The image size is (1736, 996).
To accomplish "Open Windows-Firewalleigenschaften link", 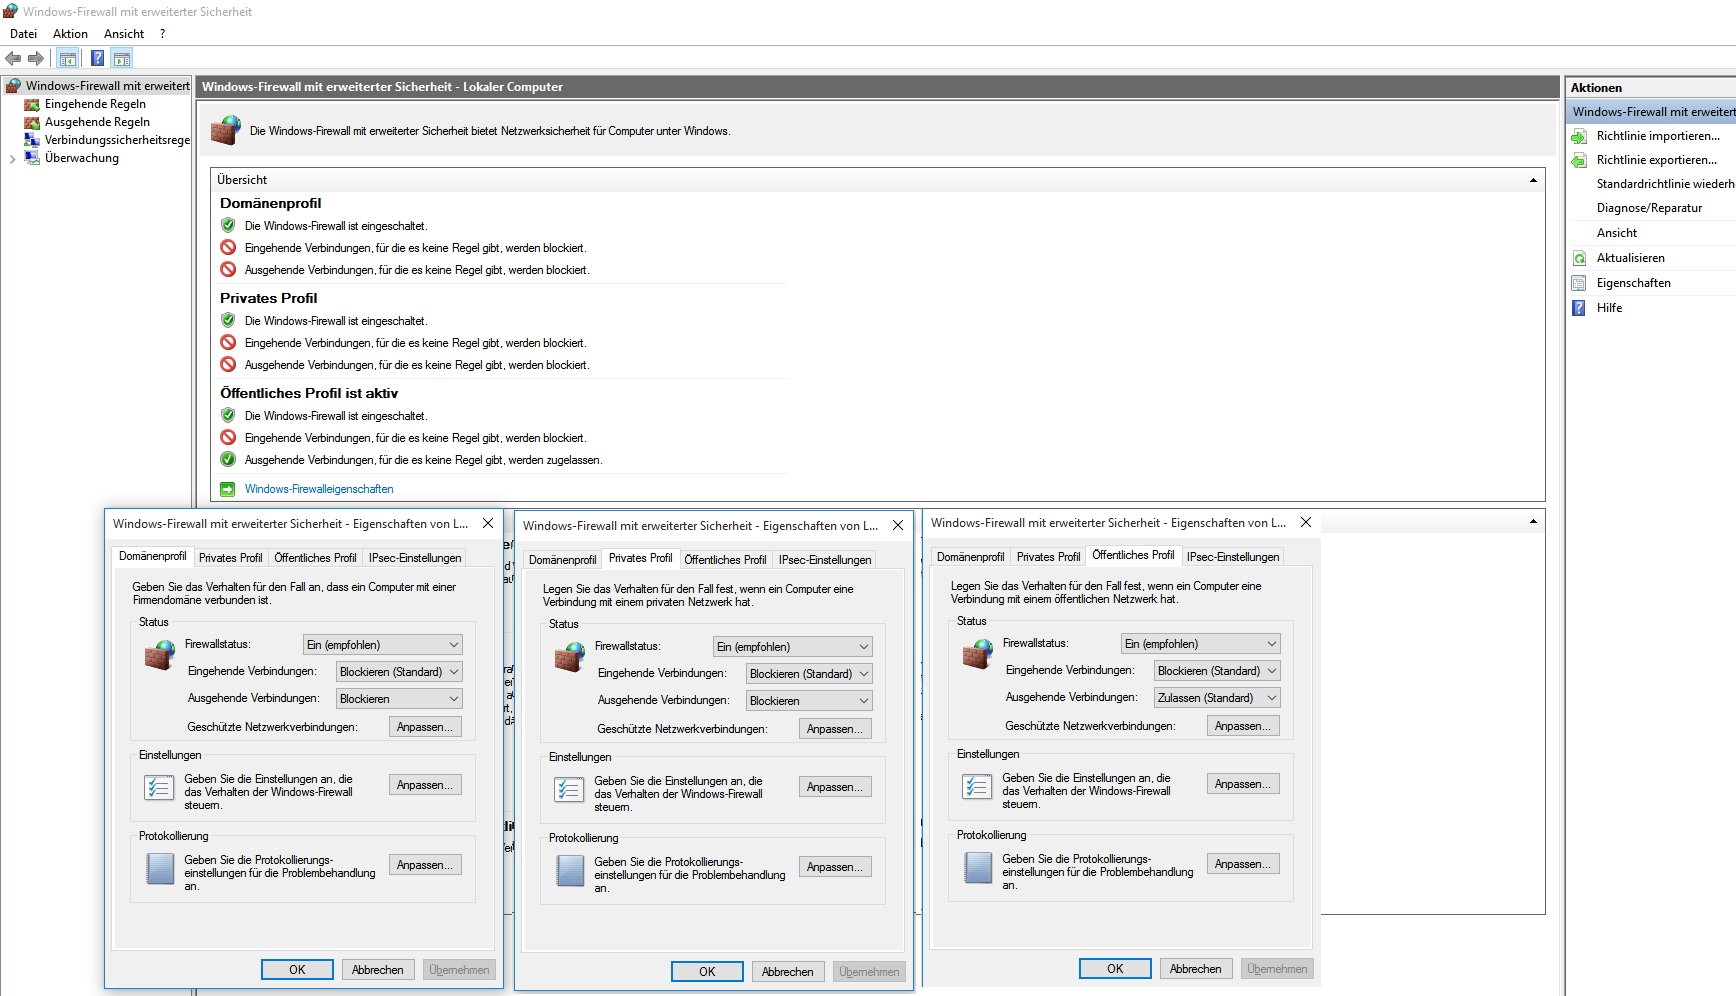I will click(319, 489).
